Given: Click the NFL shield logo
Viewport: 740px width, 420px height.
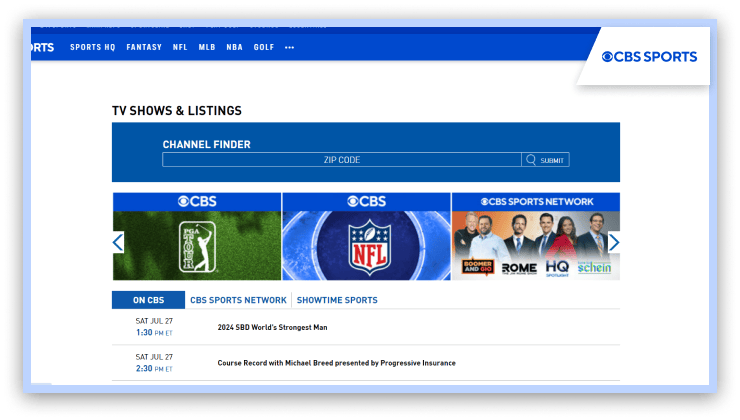Looking at the screenshot, I should point(370,248).
